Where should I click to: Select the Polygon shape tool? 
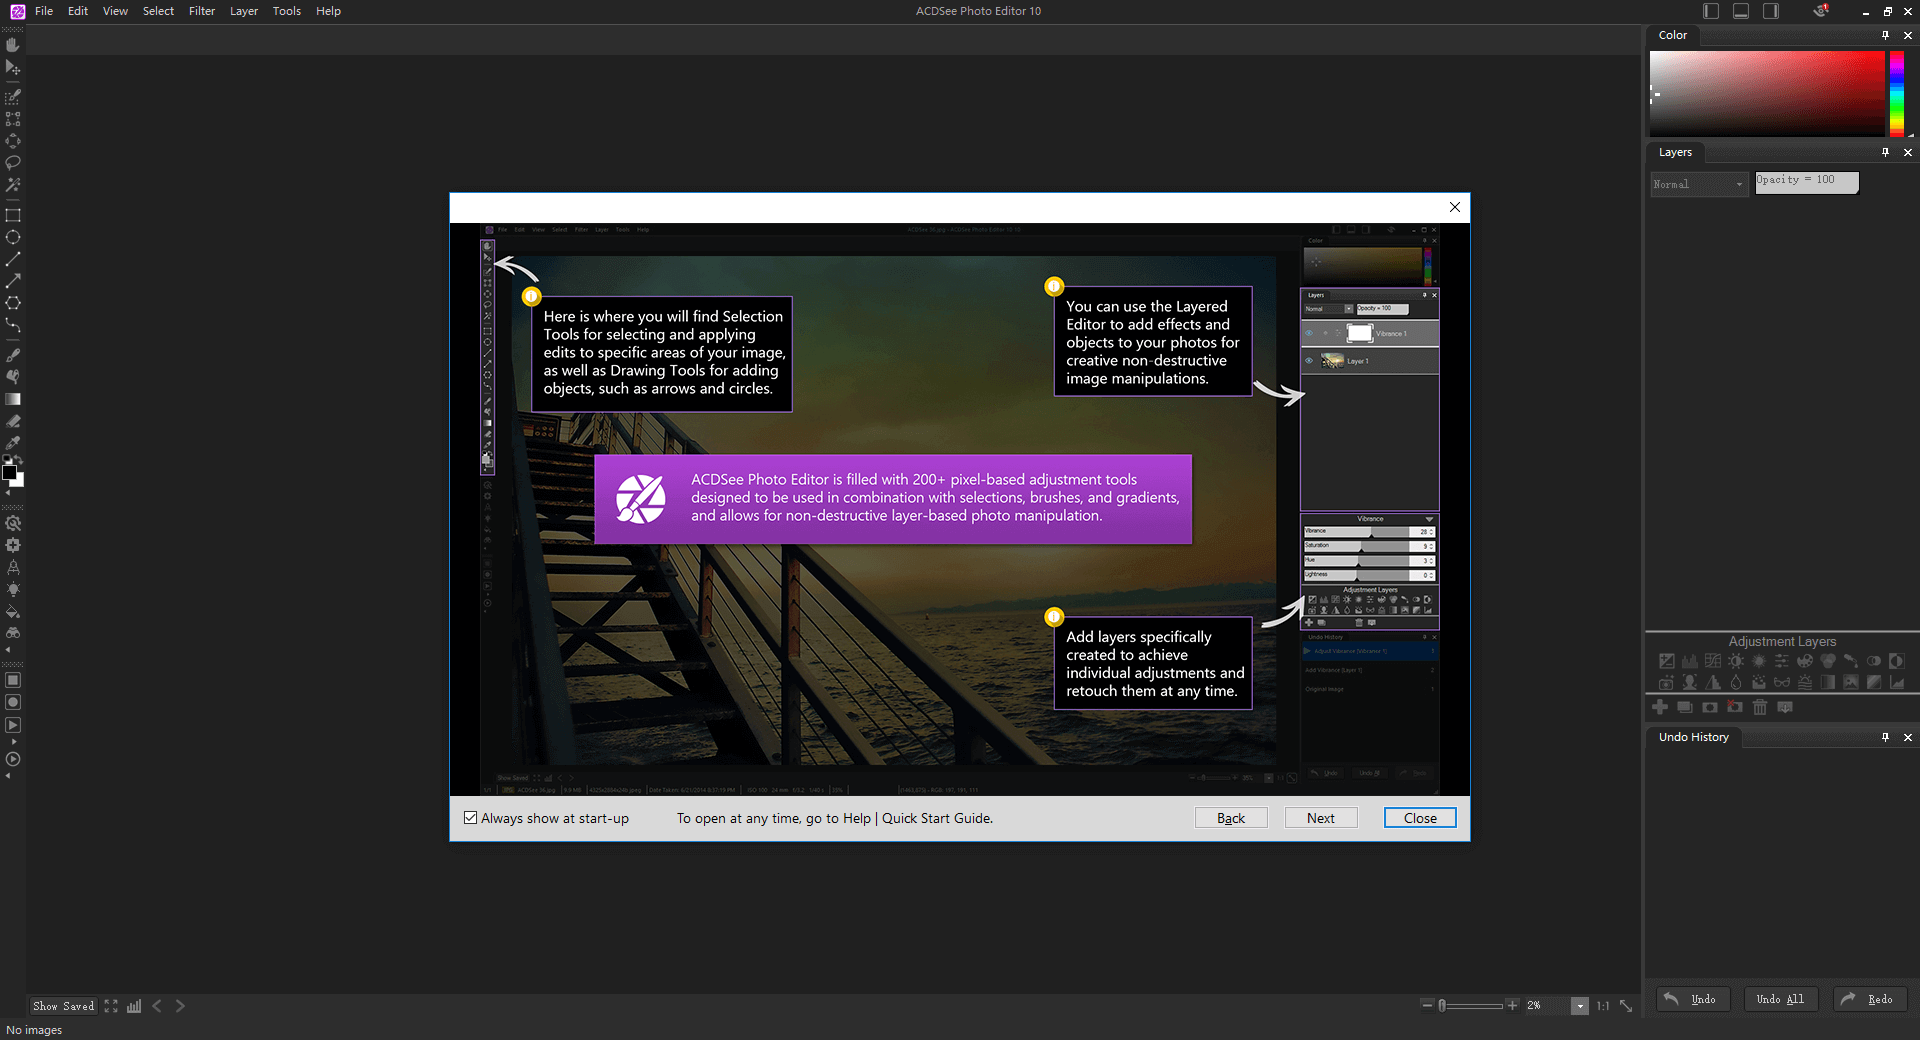click(13, 303)
